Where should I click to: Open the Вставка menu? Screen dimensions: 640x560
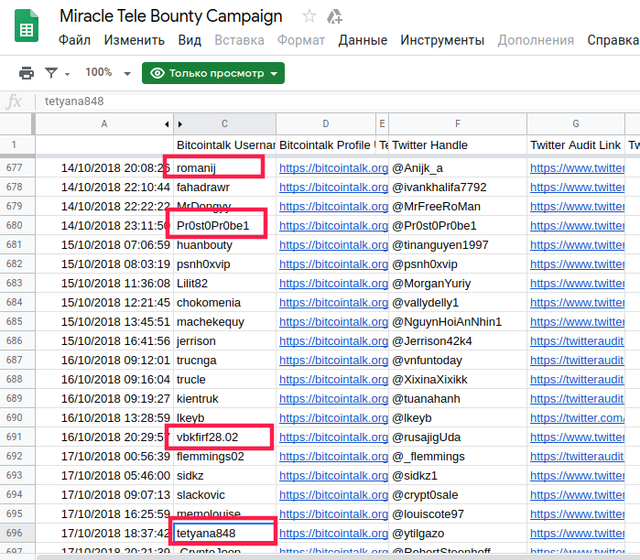(x=239, y=40)
